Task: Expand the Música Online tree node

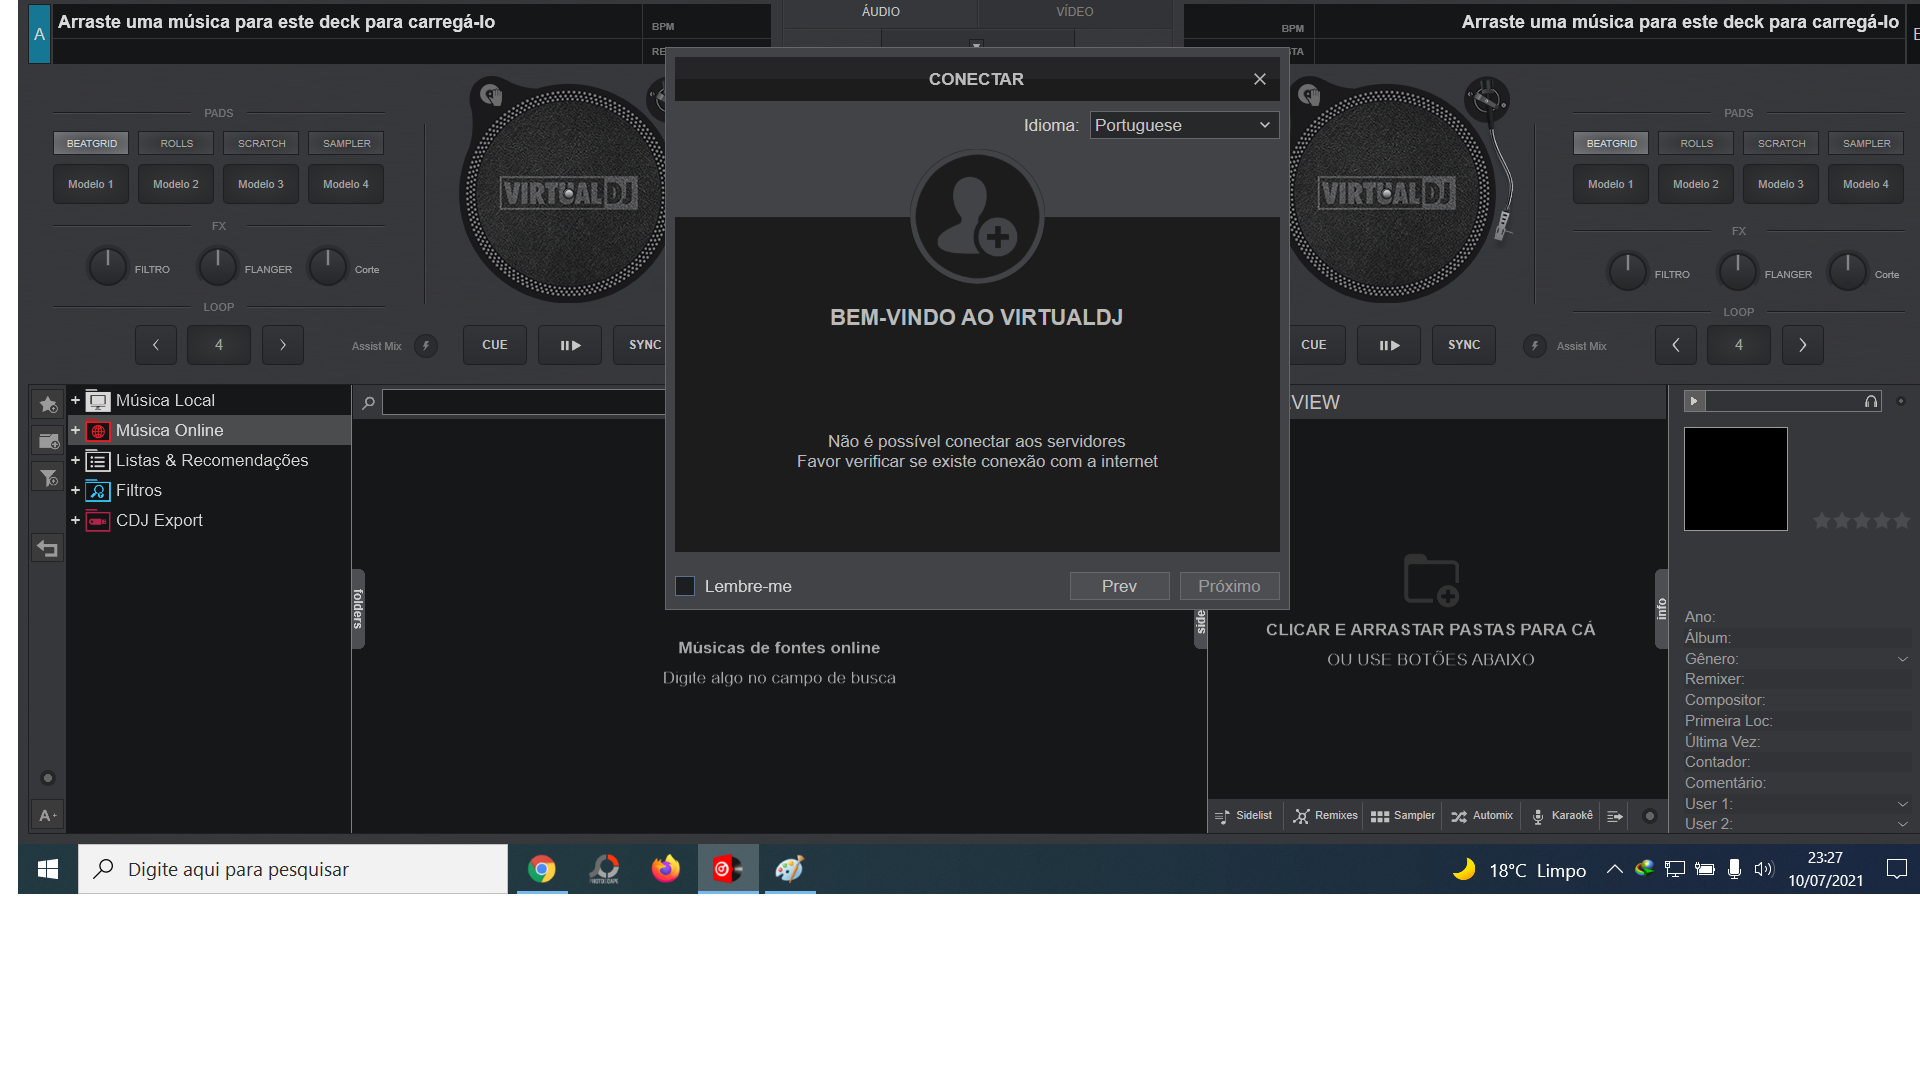Action: [75, 430]
